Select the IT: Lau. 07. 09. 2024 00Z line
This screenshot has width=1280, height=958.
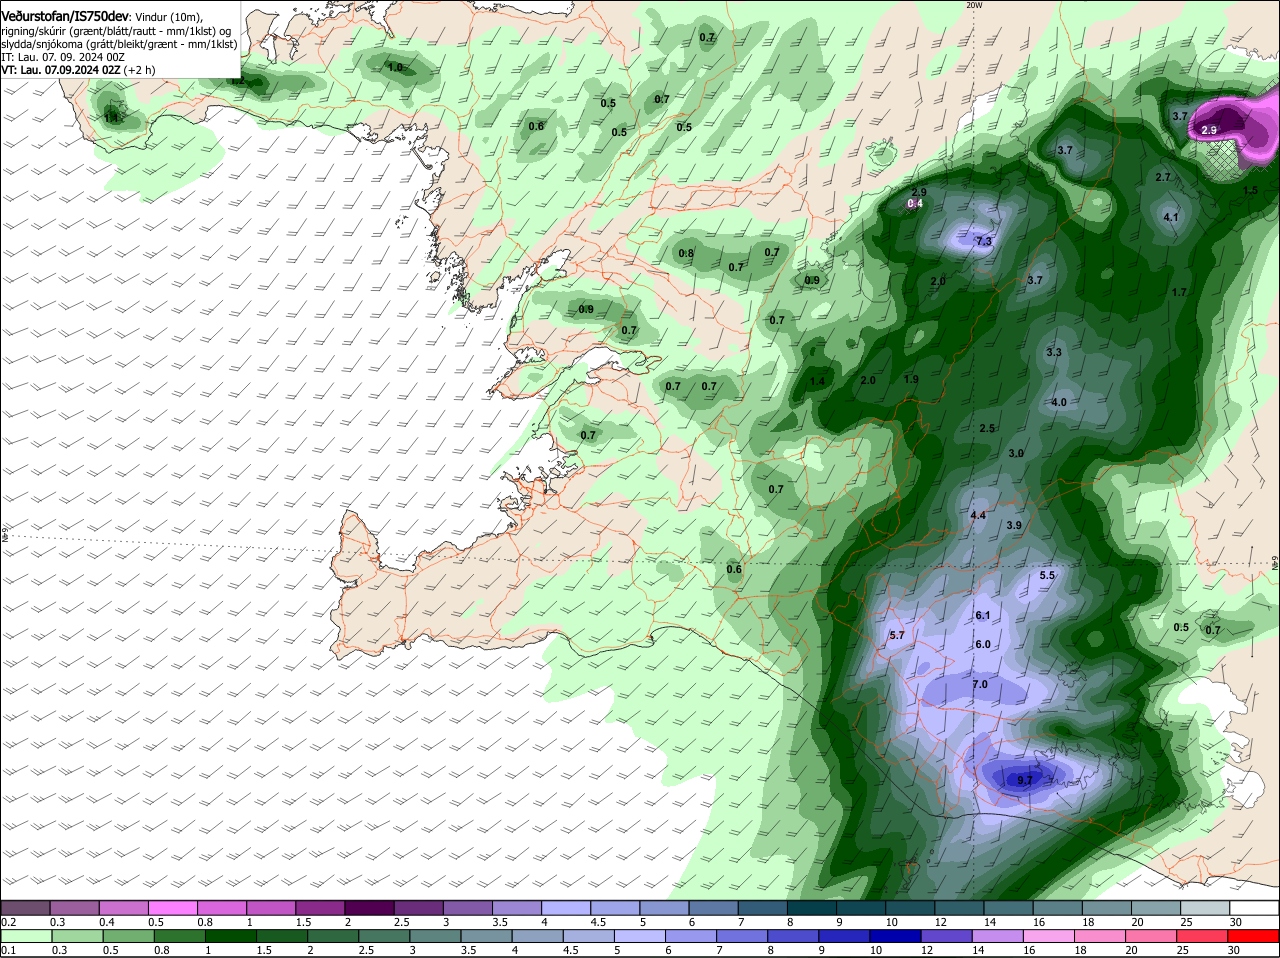[61, 57]
